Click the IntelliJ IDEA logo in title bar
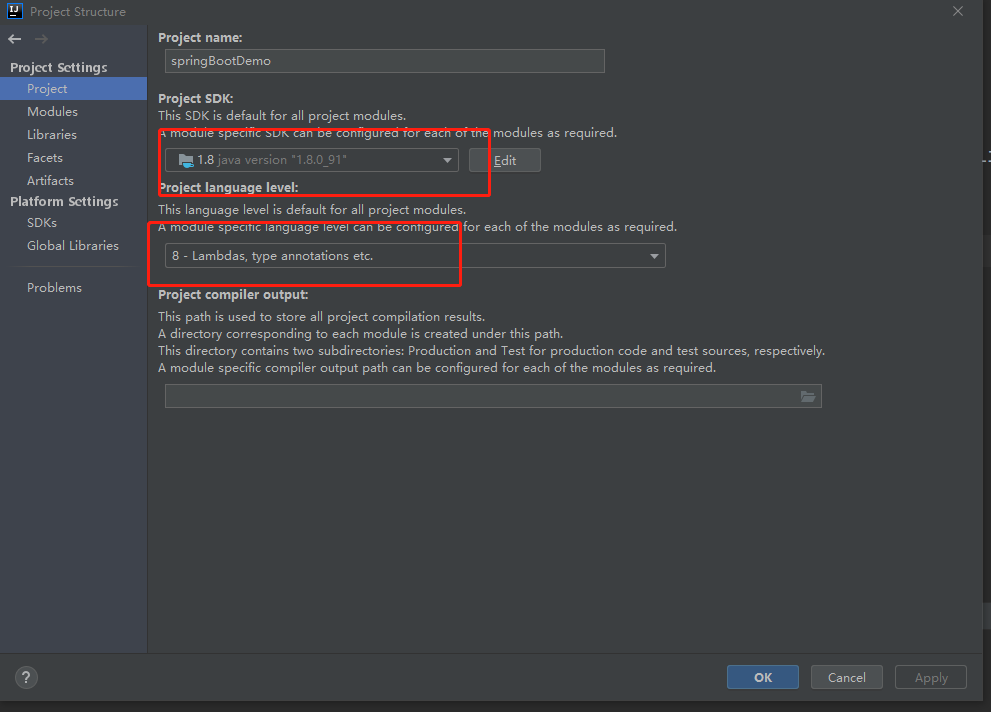This screenshot has height=712, width=991. coord(15,11)
